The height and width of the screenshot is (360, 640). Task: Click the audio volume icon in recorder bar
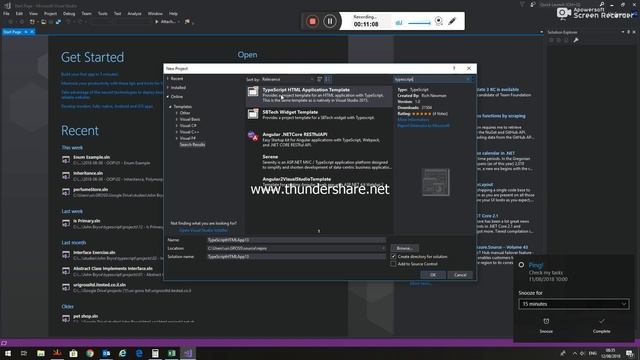coord(399,23)
